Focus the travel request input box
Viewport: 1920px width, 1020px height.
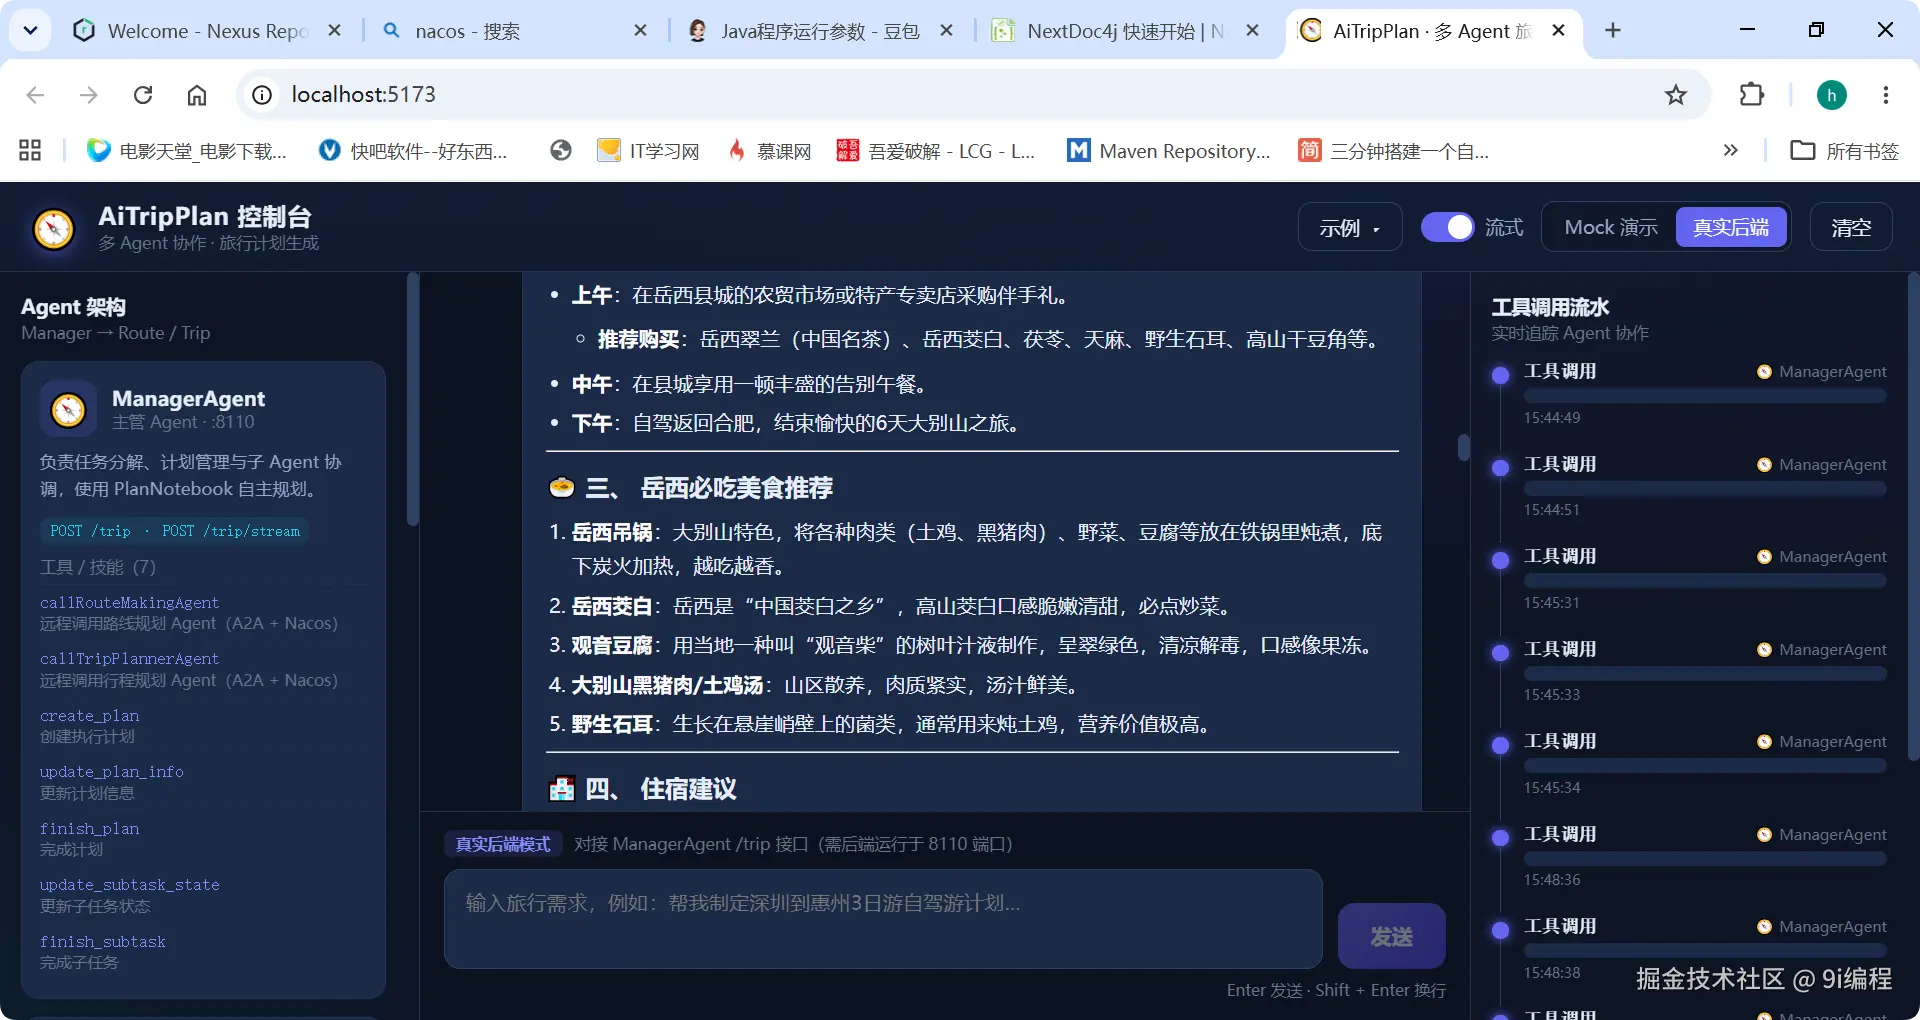point(883,919)
